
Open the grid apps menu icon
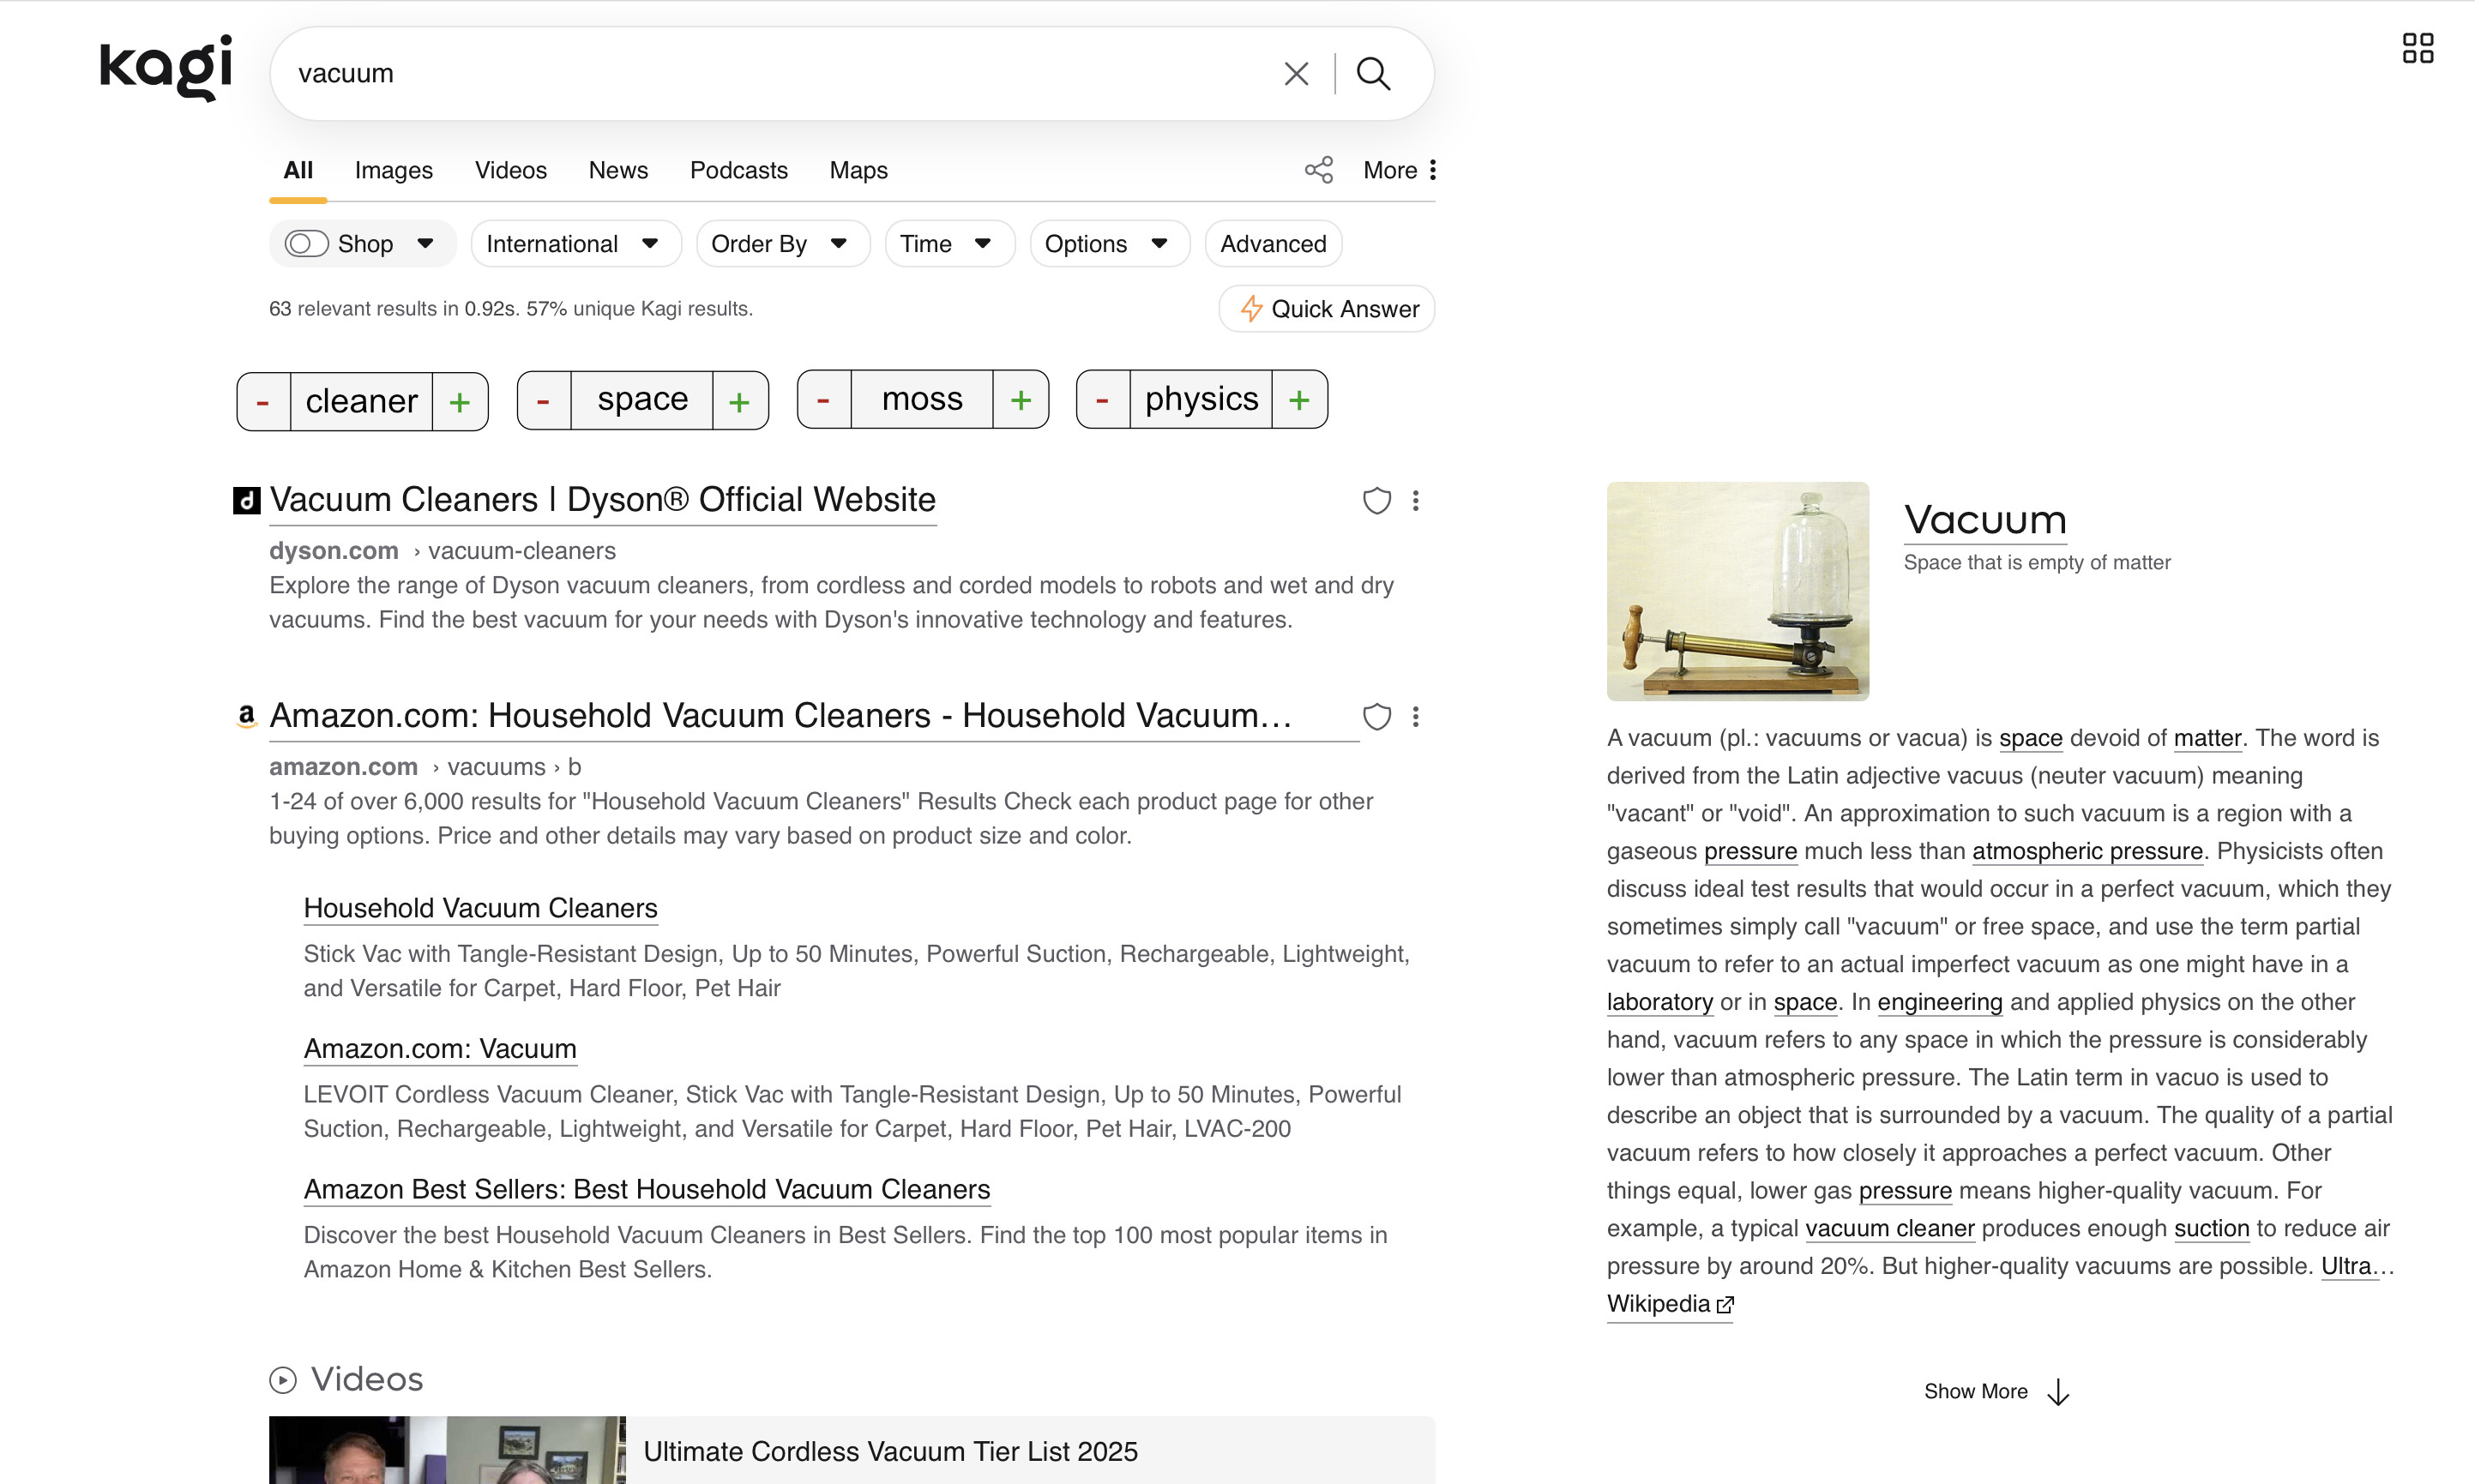coord(2417,48)
